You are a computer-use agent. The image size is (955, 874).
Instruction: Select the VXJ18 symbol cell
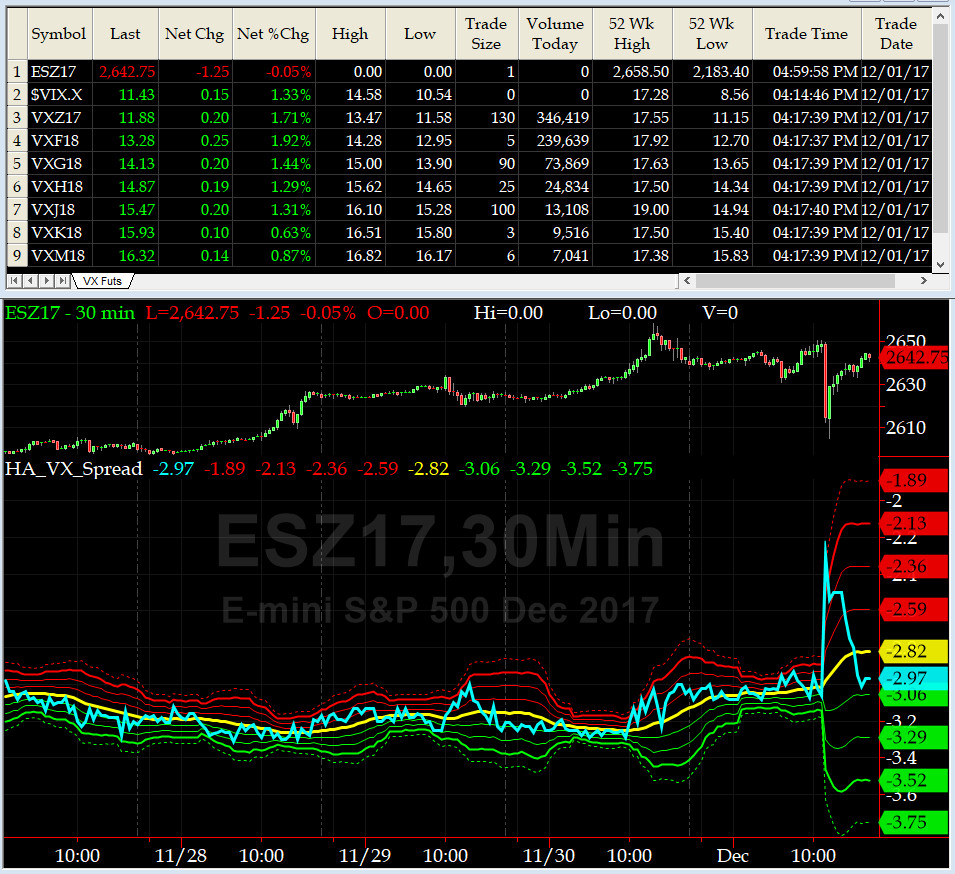[x=60, y=210]
